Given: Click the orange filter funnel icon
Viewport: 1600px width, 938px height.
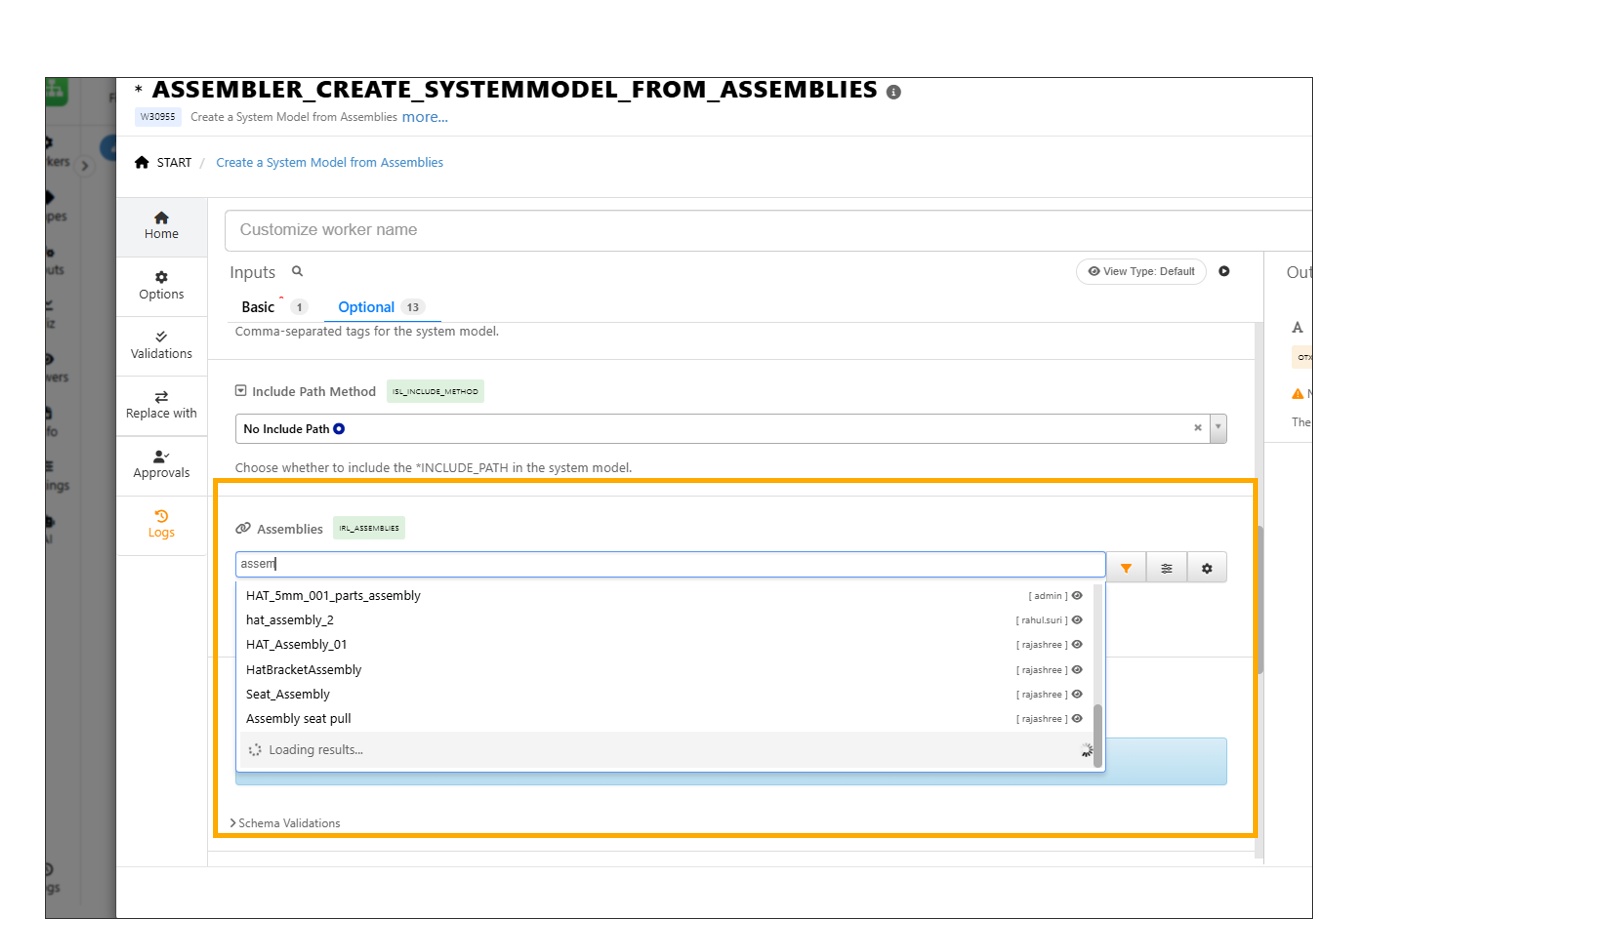Looking at the screenshot, I should tap(1126, 568).
